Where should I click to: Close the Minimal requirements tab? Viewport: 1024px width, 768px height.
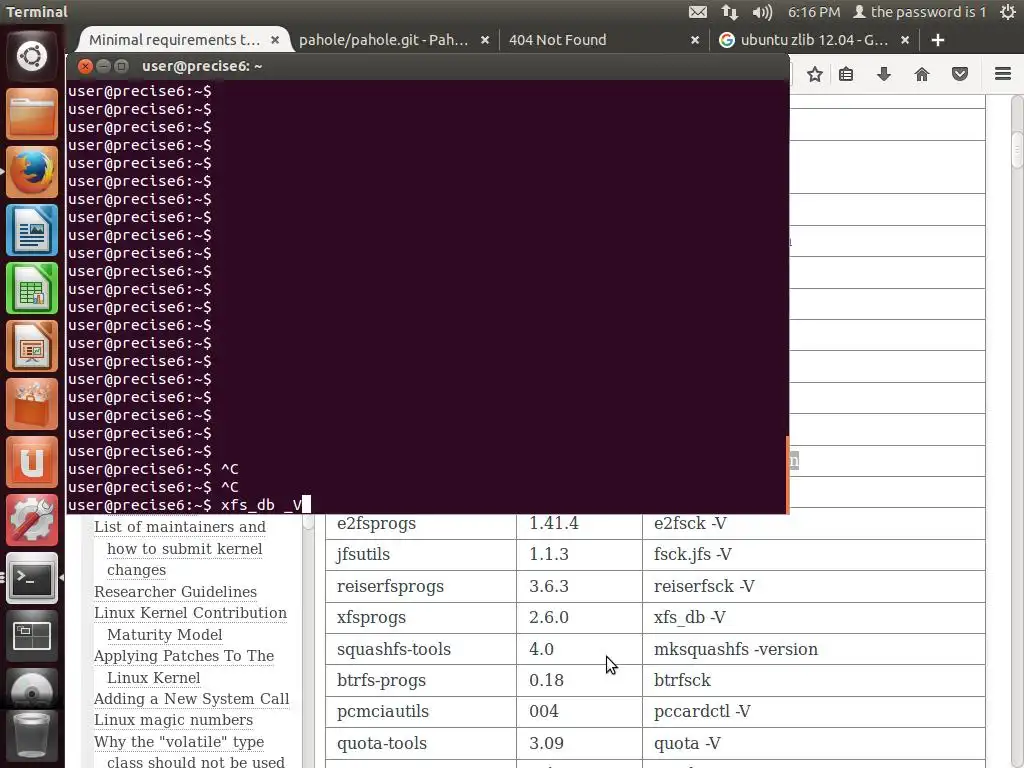click(275, 40)
